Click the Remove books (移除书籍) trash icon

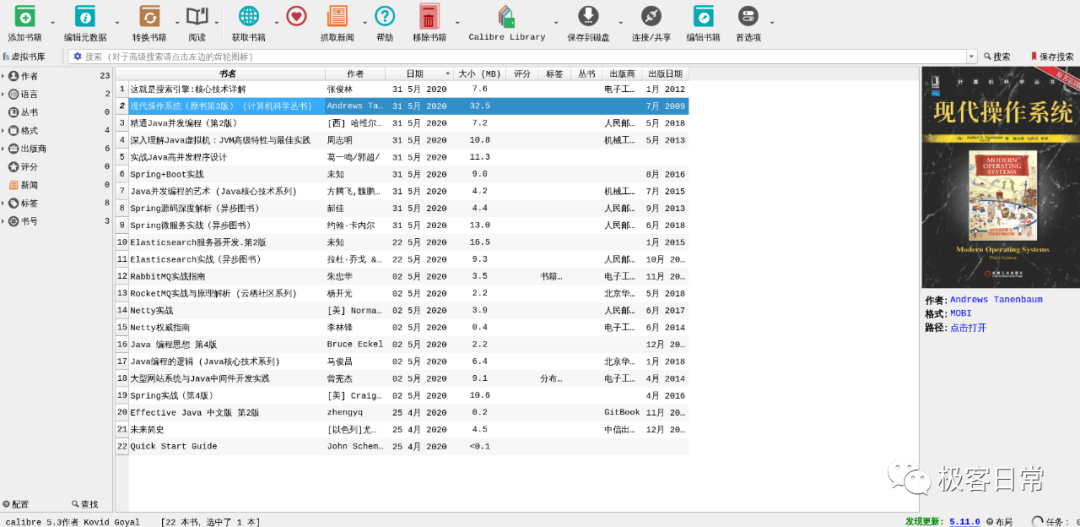point(429,15)
